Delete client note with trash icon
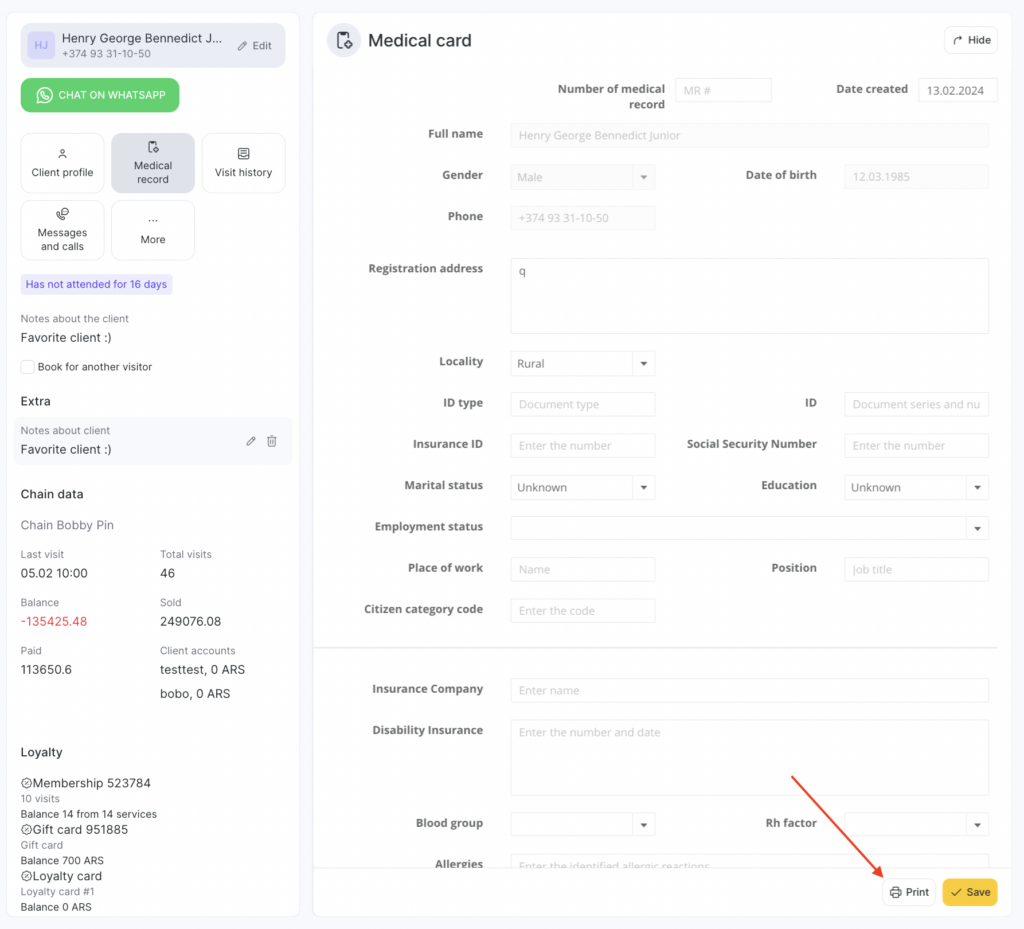The width and height of the screenshot is (1024, 929). pyautogui.click(x=272, y=441)
